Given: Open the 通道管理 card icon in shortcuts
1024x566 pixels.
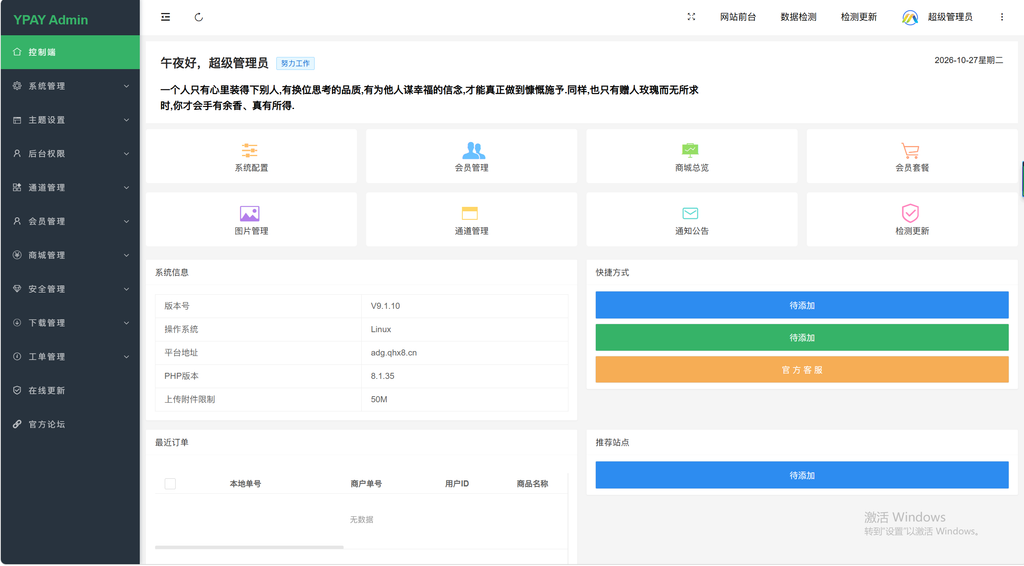Looking at the screenshot, I should tap(470, 213).
